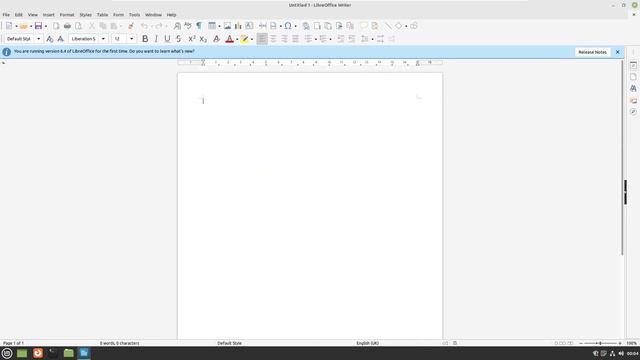Open the Save button dropdown arrow

(46, 26)
